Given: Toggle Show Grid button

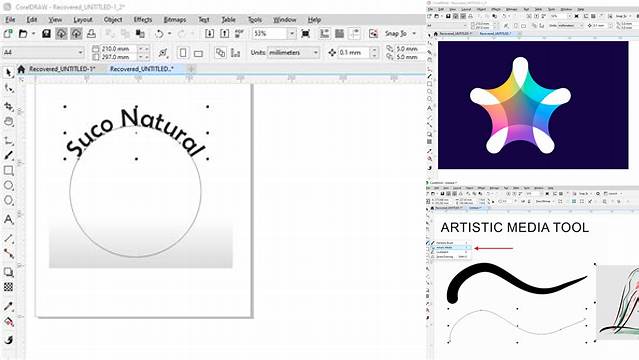Looking at the screenshot, I should click(339, 33).
